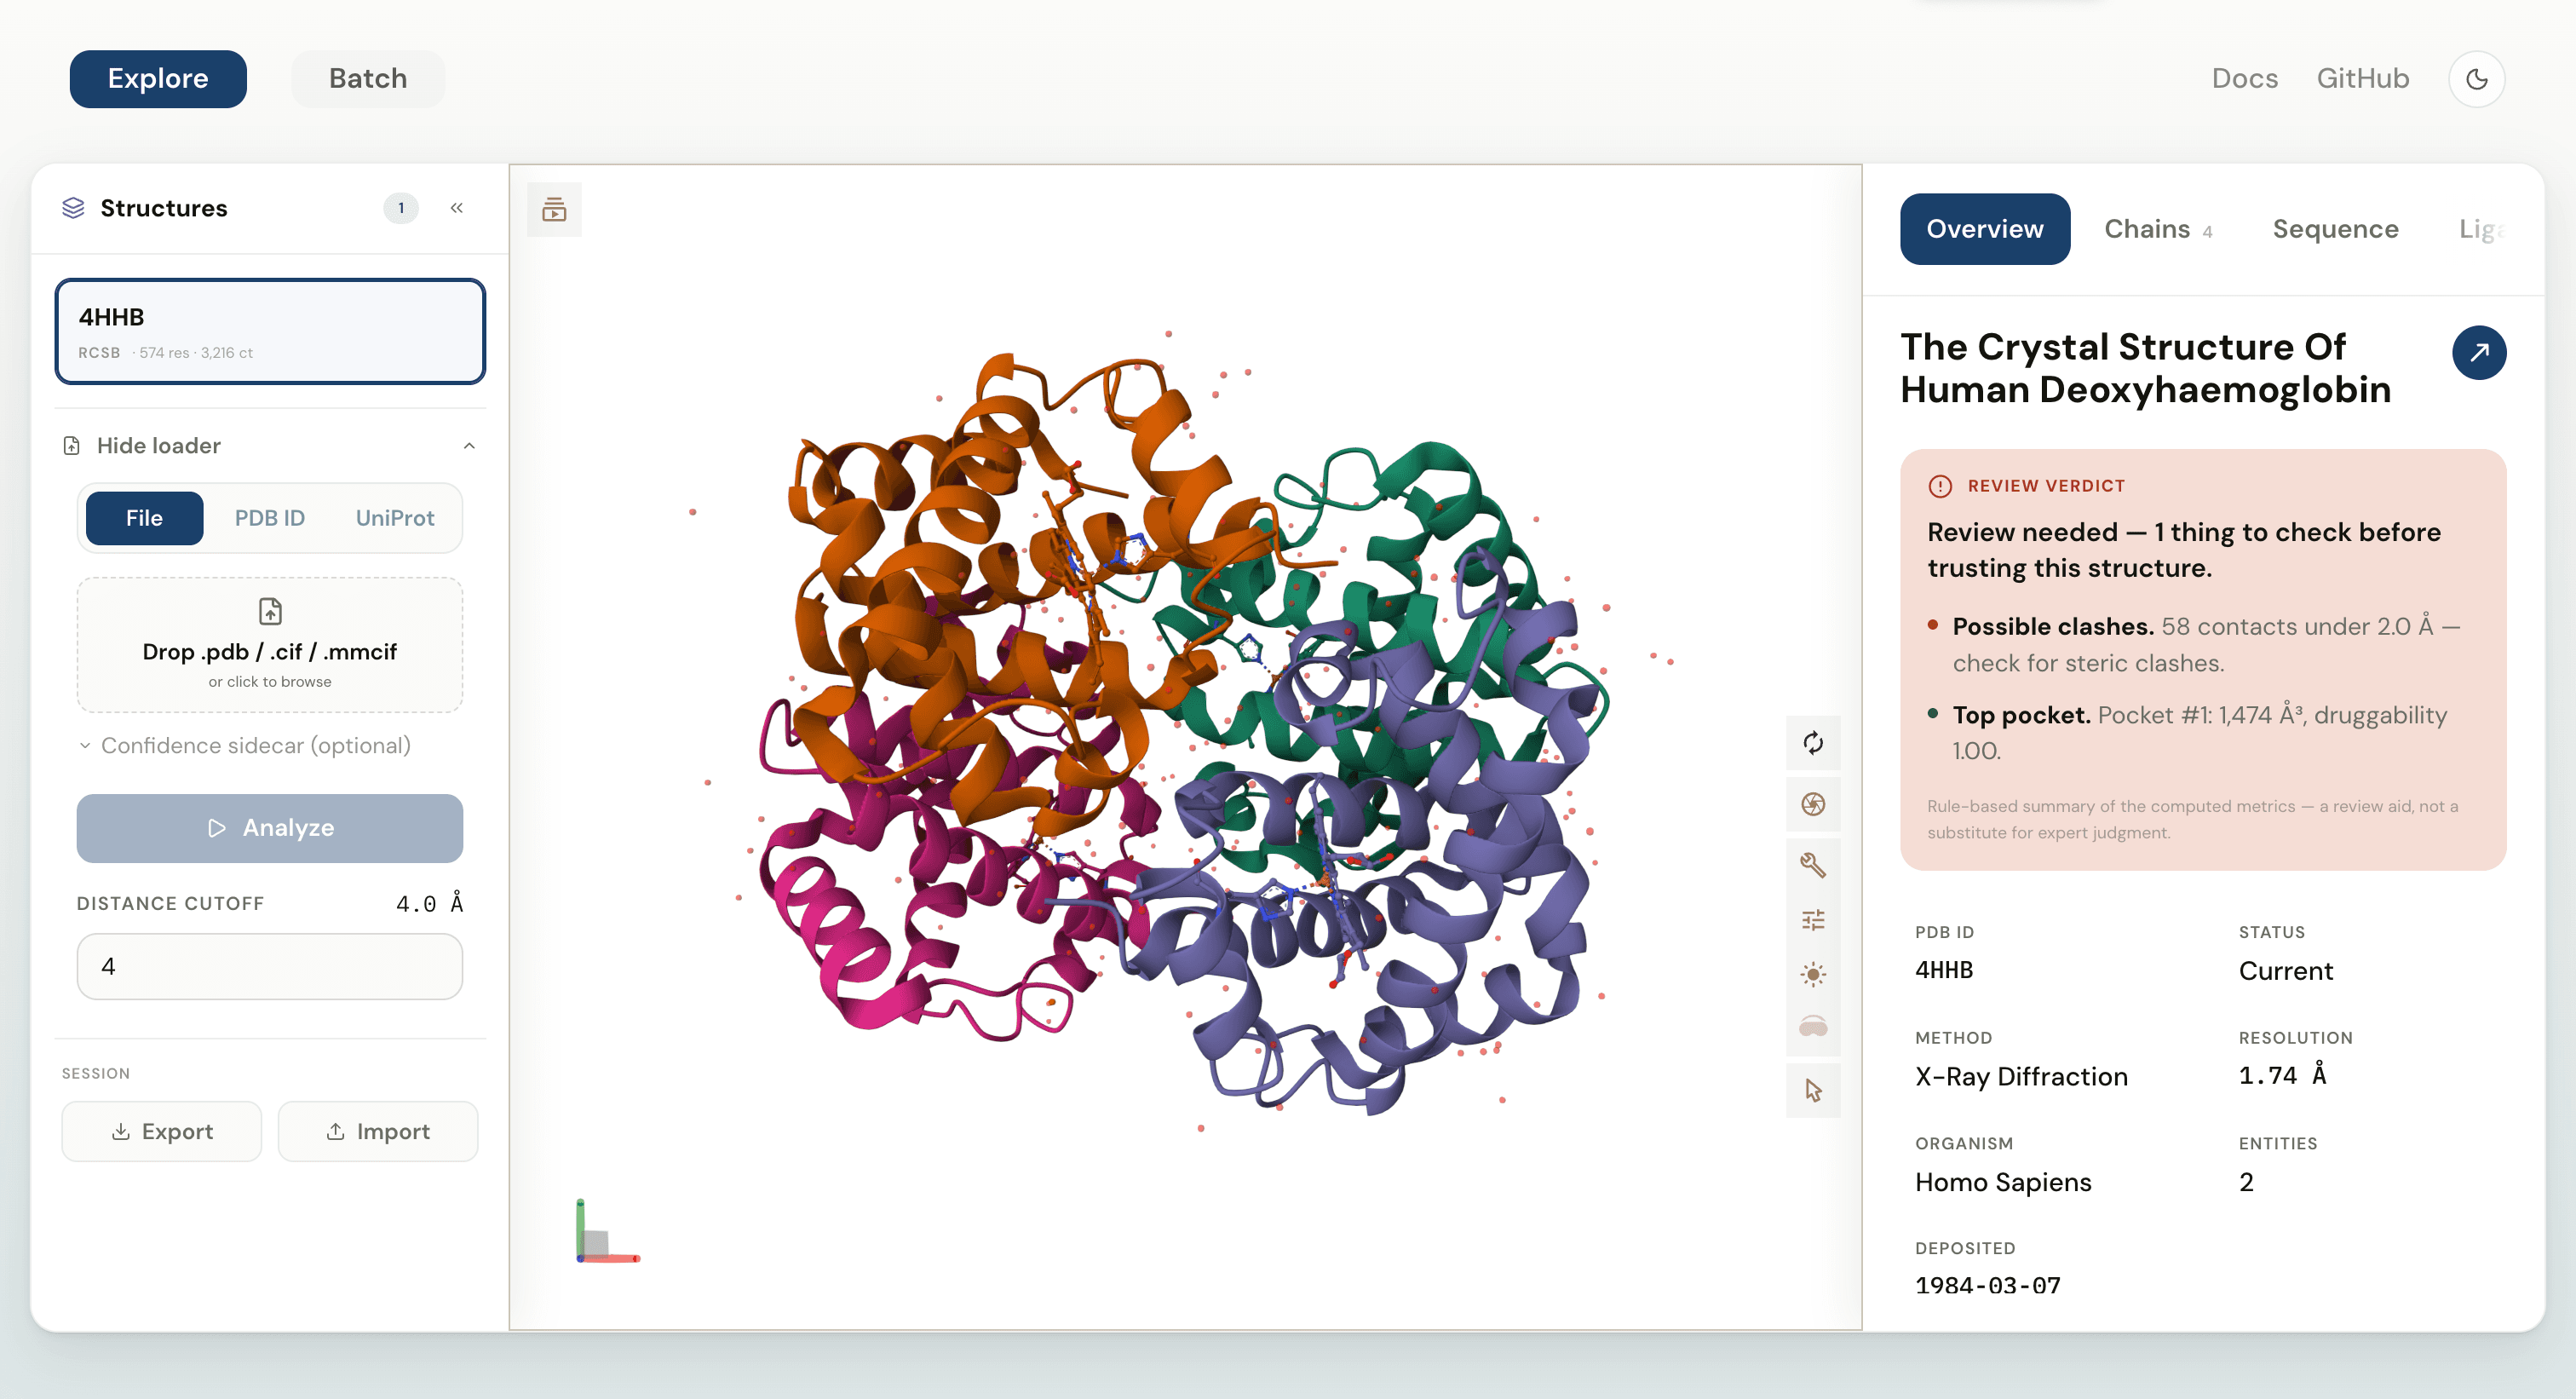2576x1399 pixels.
Task: Toggle the animation/state tree icon in viewer
Action: pyautogui.click(x=554, y=209)
